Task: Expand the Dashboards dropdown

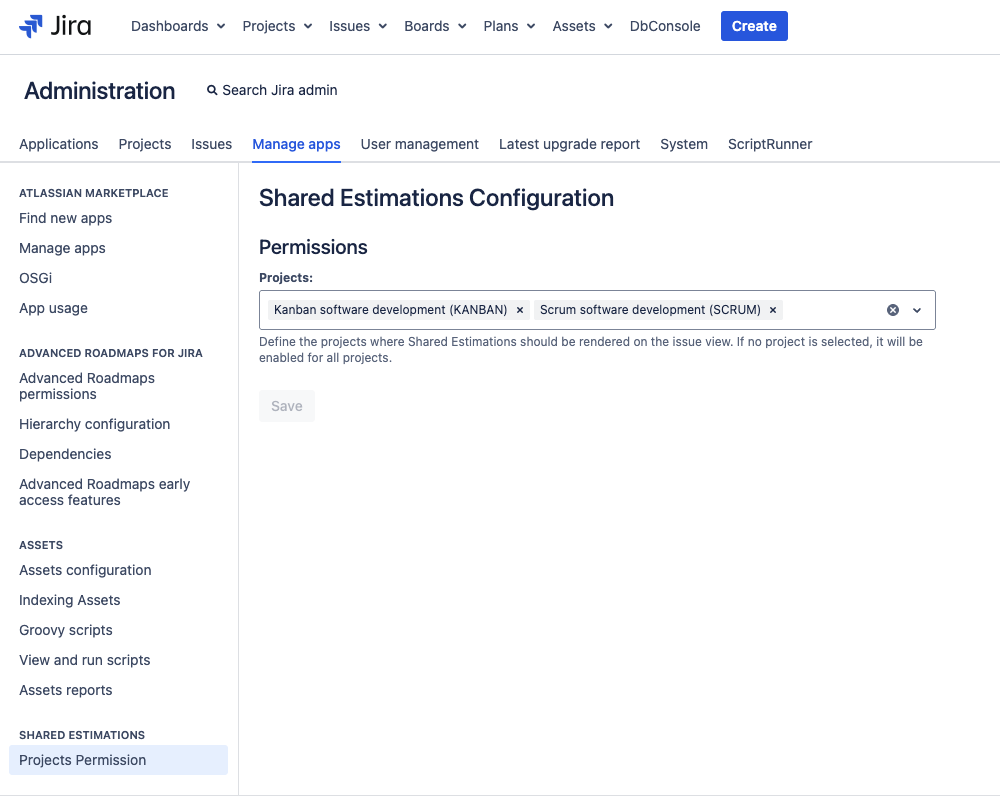Action: coord(177,26)
